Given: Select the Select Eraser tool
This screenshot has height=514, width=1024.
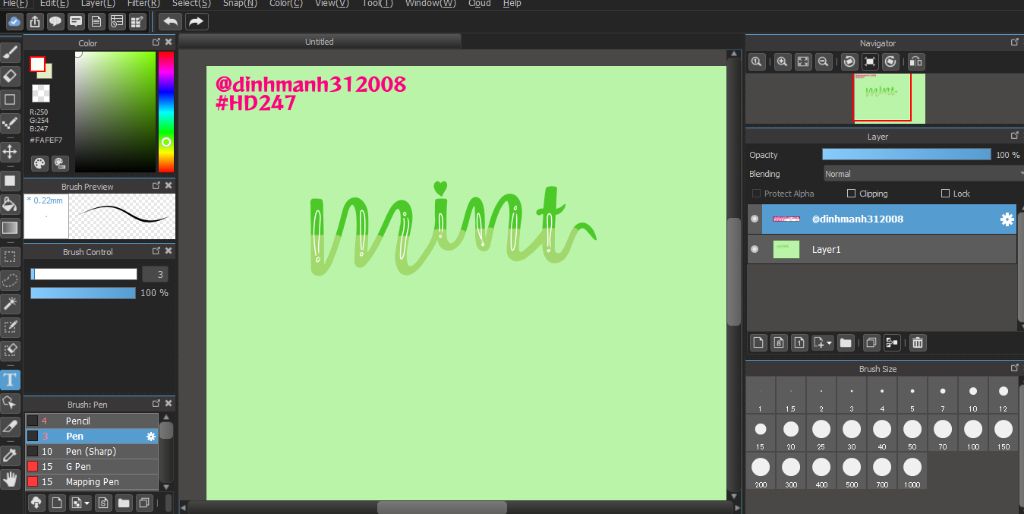Looking at the screenshot, I should coord(10,351).
